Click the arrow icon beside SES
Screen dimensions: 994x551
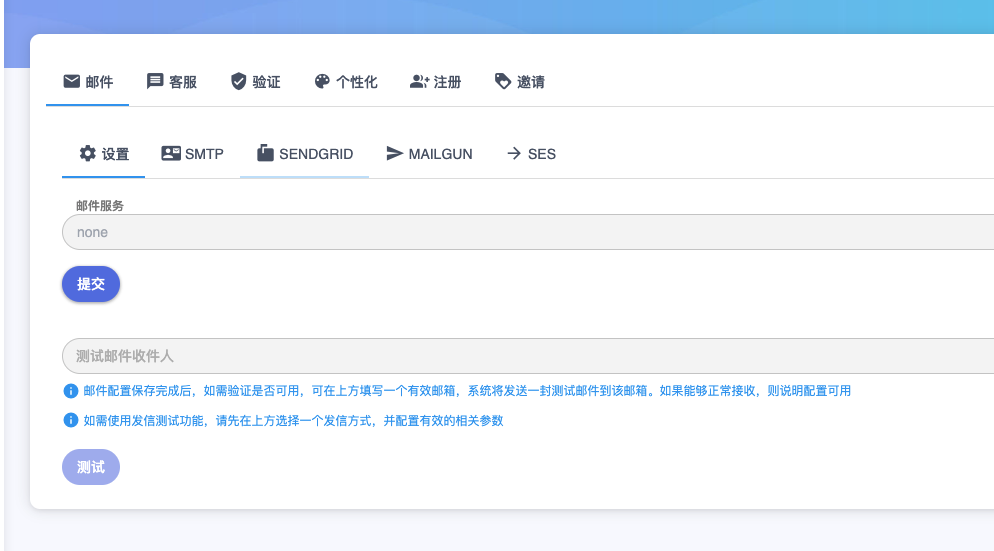click(x=514, y=153)
